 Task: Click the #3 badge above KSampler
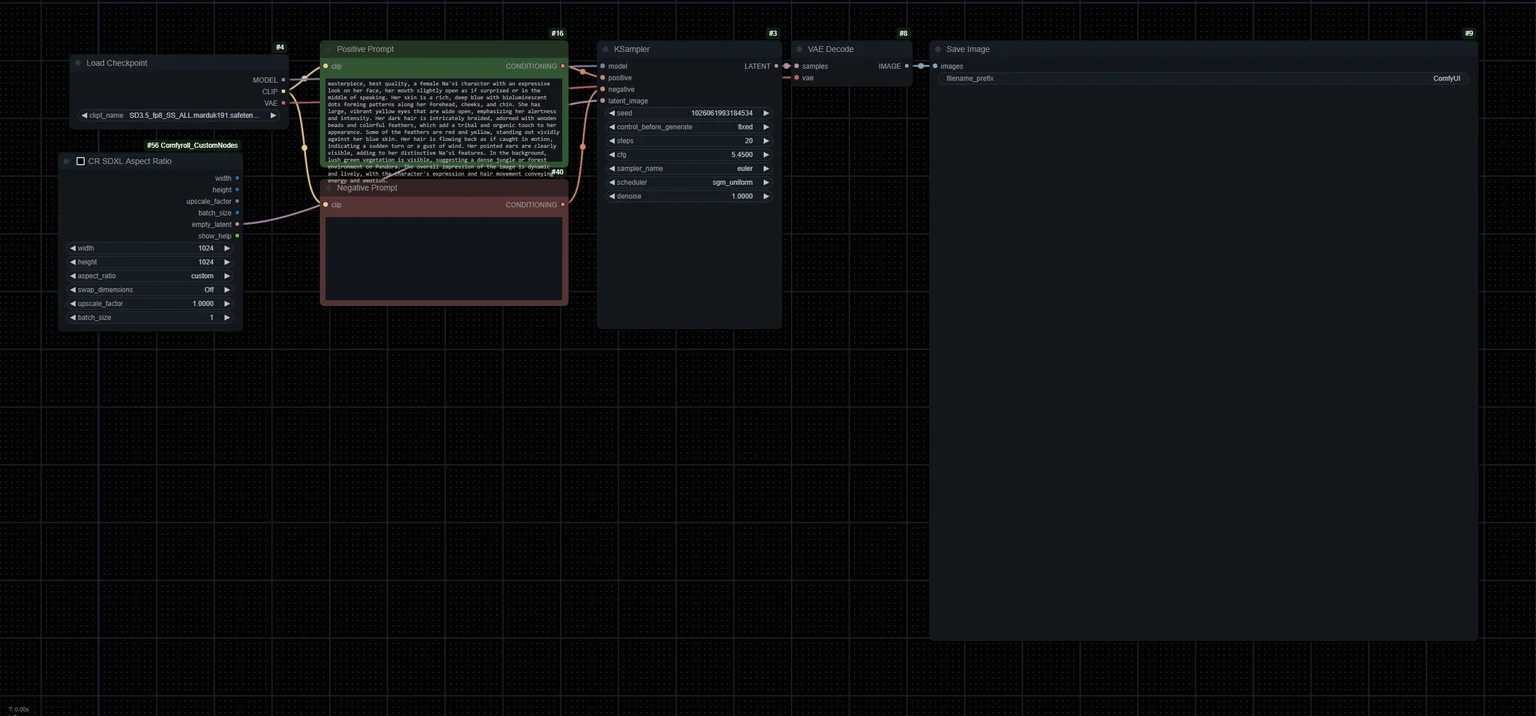pyautogui.click(x=773, y=33)
